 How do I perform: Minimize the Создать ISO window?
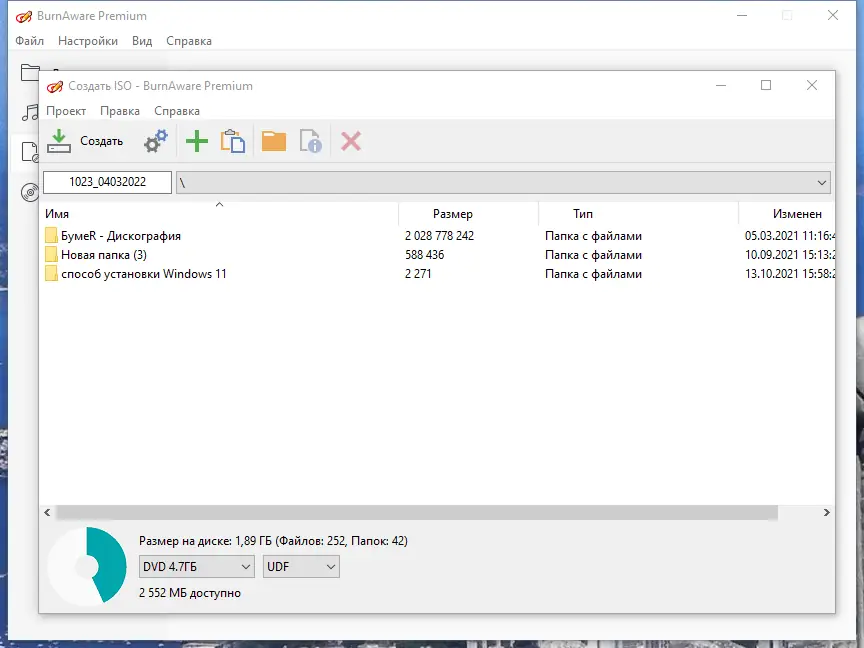[x=721, y=85]
